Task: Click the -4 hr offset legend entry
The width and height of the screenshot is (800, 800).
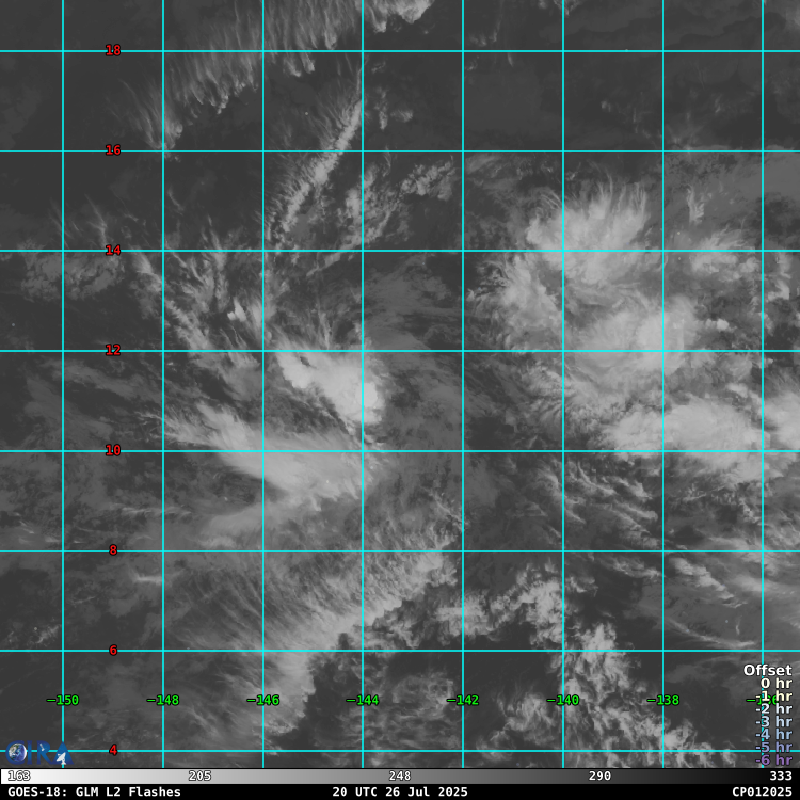Action: 773,734
